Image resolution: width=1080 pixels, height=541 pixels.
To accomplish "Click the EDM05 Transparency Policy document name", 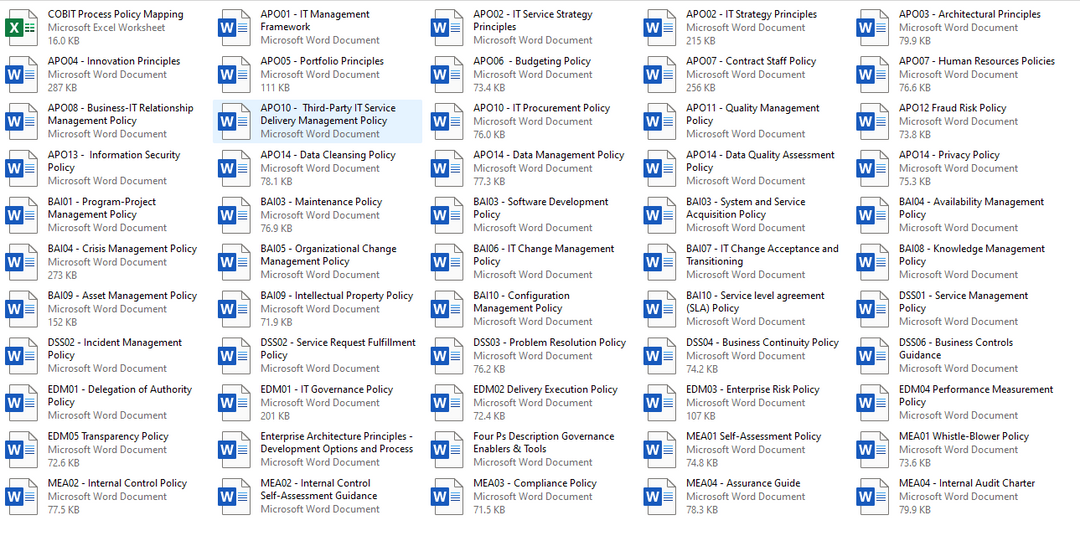I will (108, 436).
